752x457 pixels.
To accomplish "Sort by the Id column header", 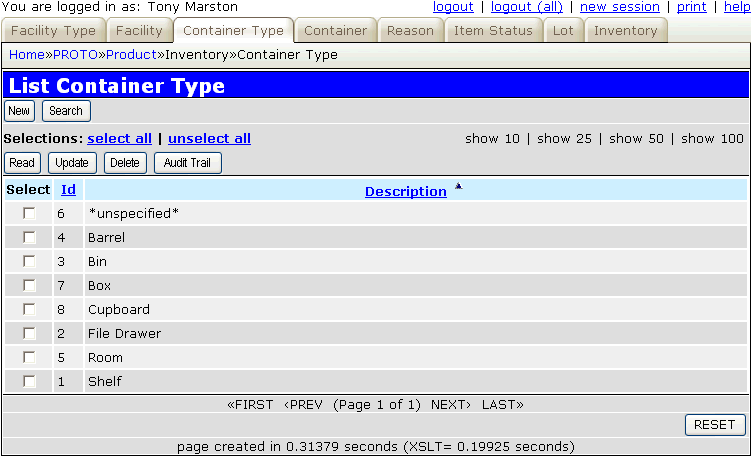I will (68, 190).
